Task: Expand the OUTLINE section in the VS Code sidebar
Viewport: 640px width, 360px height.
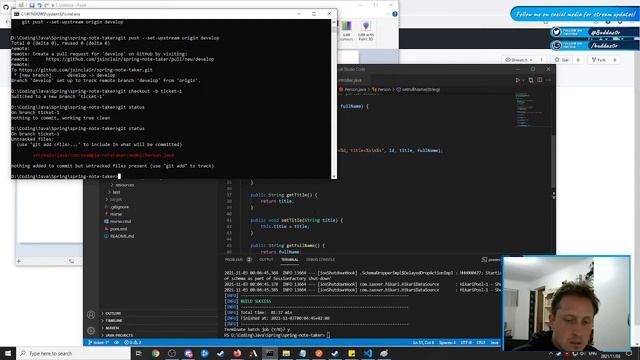Action: click(x=158, y=313)
